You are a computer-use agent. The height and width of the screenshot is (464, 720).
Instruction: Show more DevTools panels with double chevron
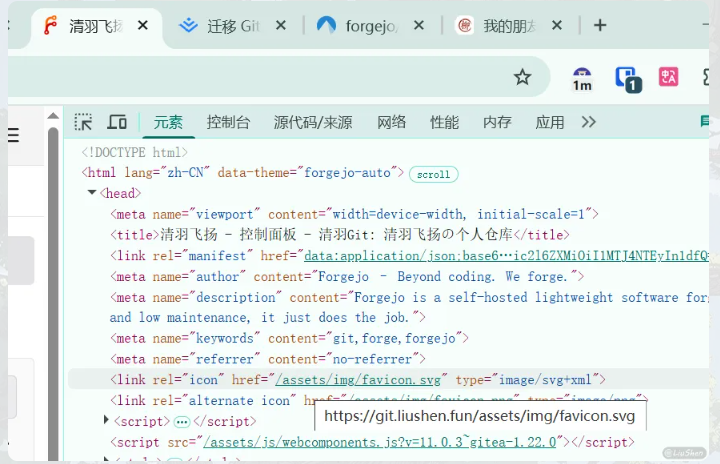[588, 122]
